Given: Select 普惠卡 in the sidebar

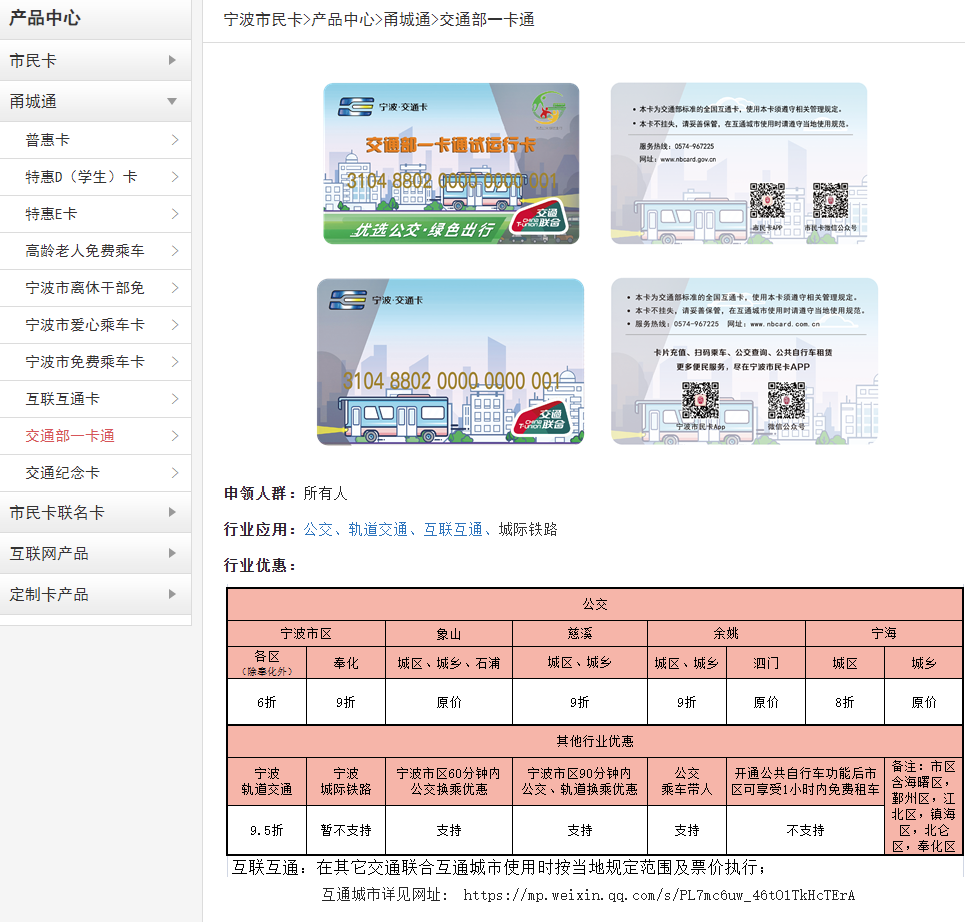Looking at the screenshot, I should [95, 140].
